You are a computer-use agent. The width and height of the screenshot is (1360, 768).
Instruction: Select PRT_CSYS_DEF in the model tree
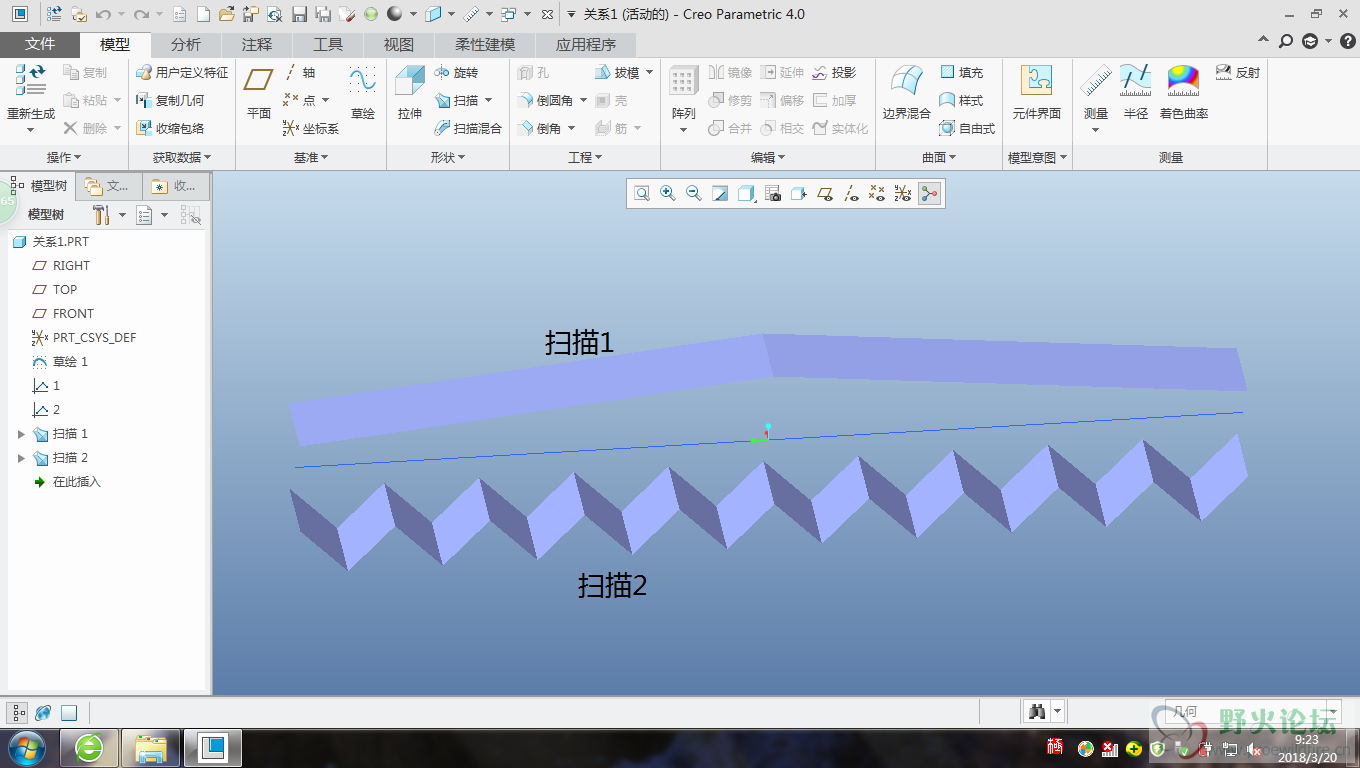point(84,338)
